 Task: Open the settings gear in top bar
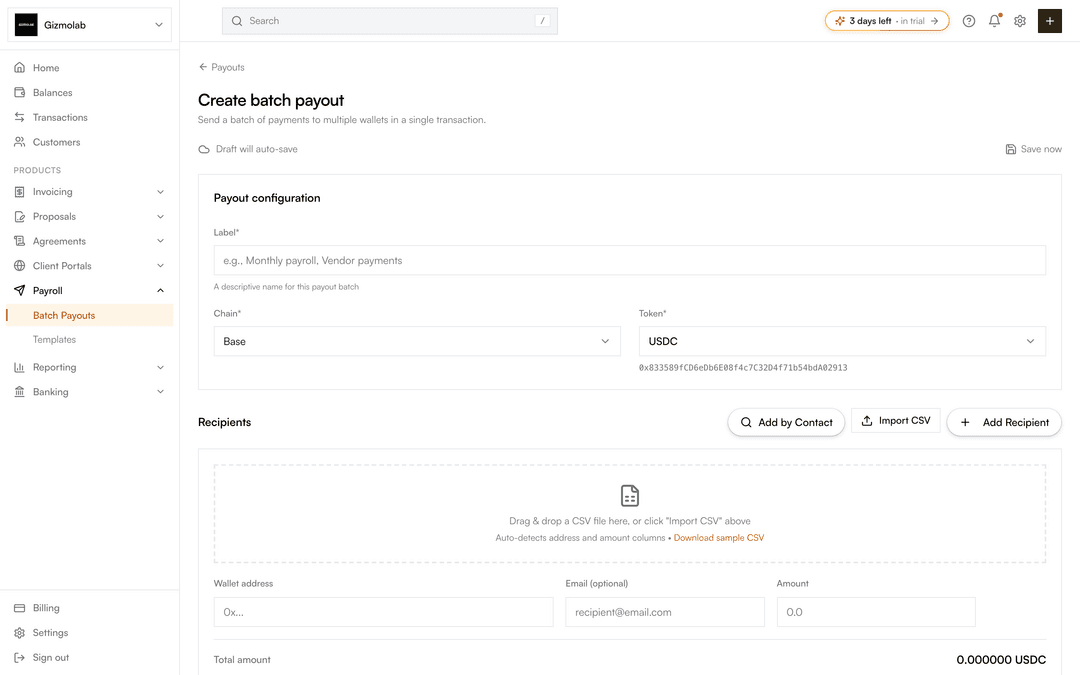pos(1020,21)
